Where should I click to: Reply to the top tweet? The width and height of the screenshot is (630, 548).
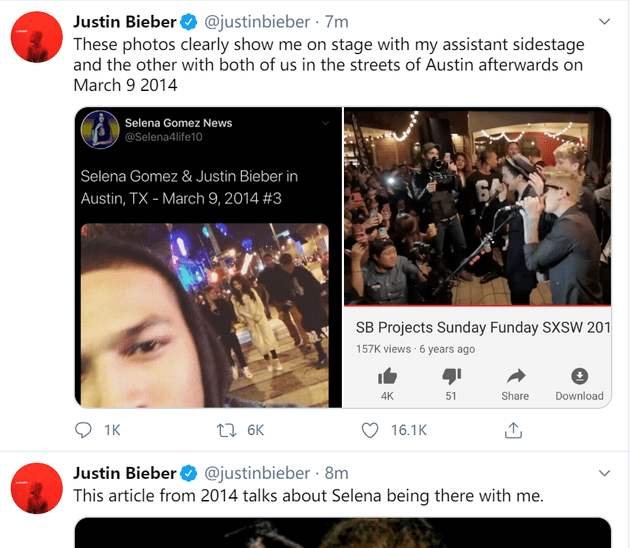(85, 430)
